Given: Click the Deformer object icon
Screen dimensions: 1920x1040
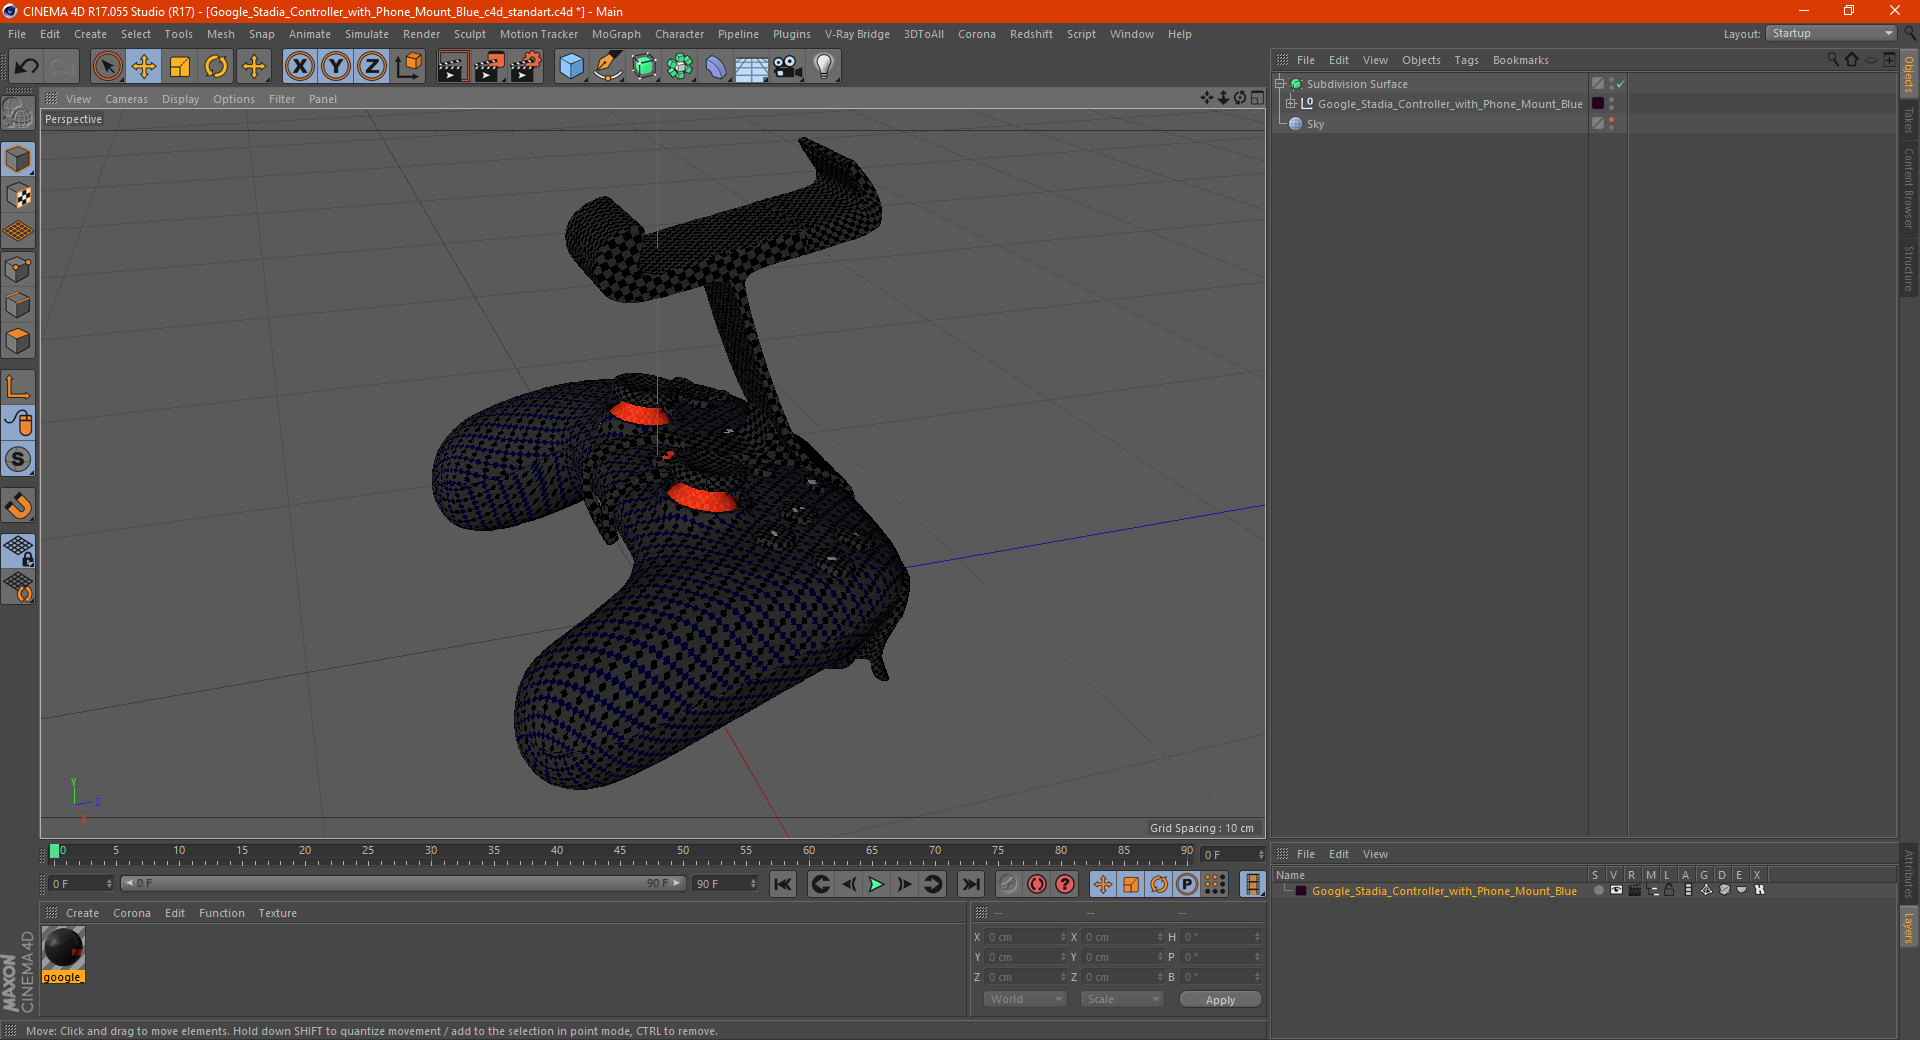Looking at the screenshot, I should point(716,67).
